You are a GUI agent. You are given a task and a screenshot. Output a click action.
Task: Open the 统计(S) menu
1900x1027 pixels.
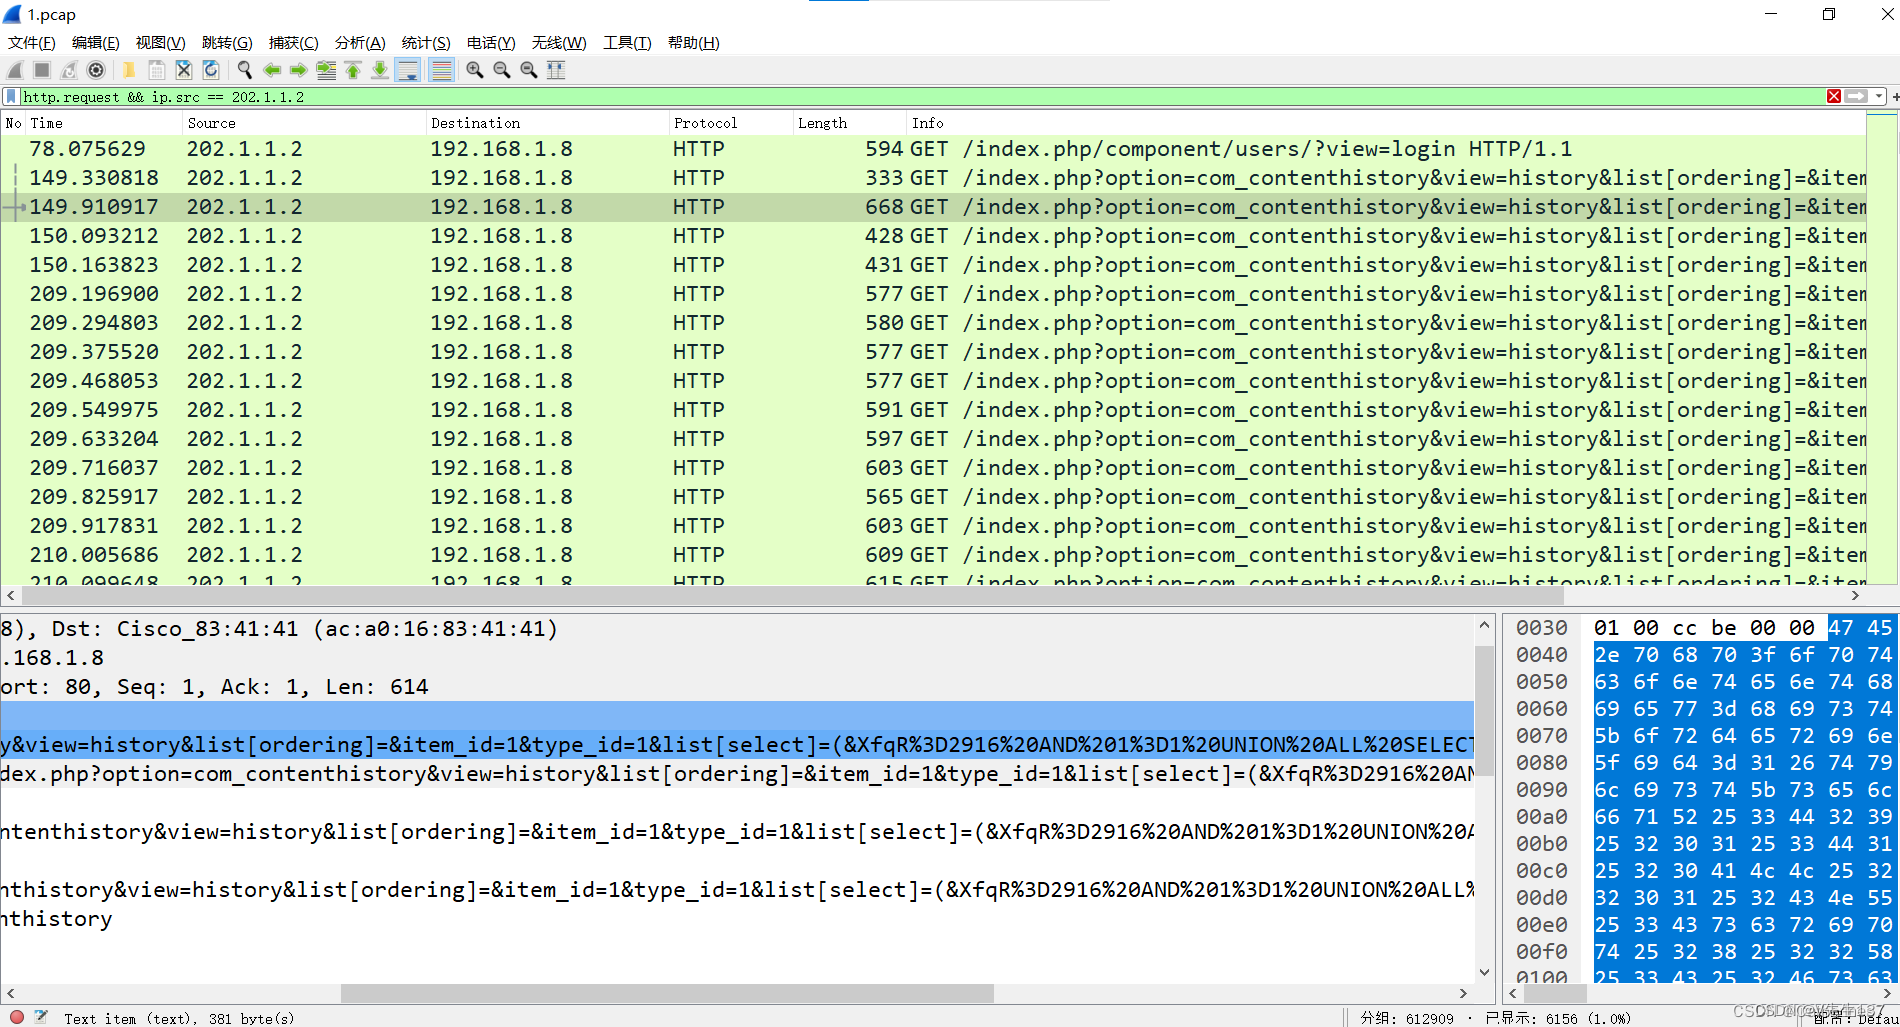(x=425, y=42)
